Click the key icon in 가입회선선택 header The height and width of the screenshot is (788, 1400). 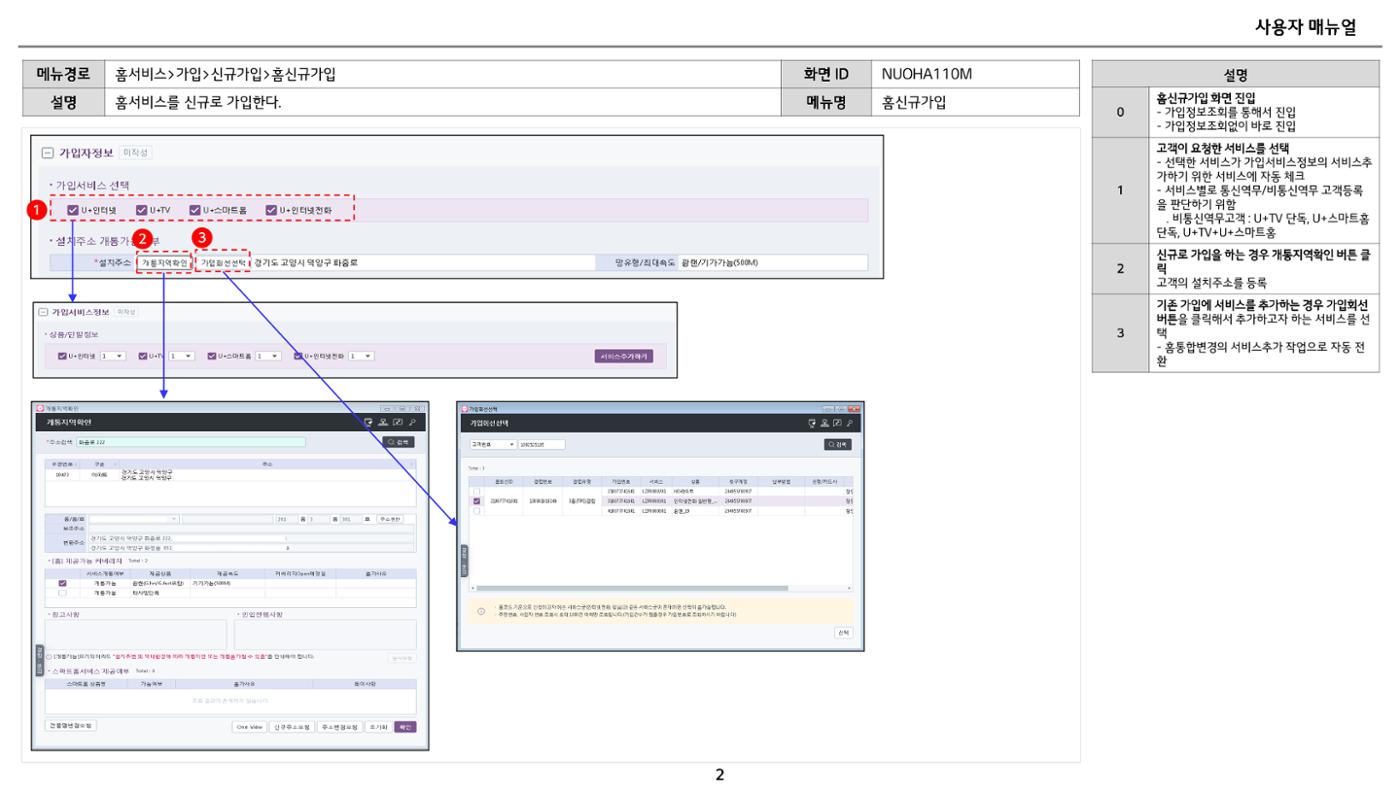[x=850, y=423]
